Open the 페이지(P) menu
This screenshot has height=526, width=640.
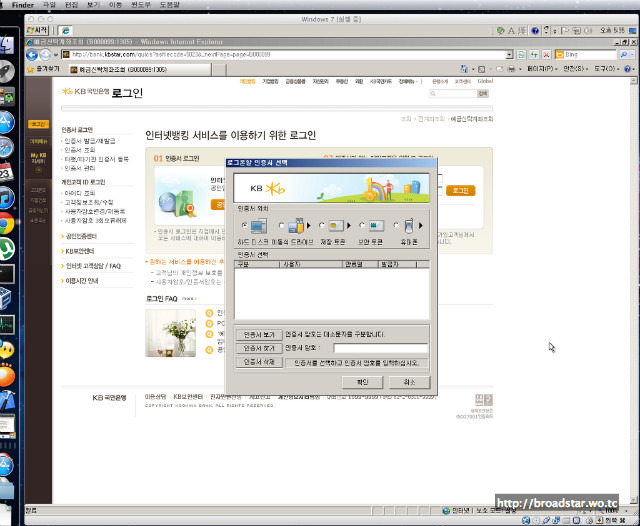542,69
